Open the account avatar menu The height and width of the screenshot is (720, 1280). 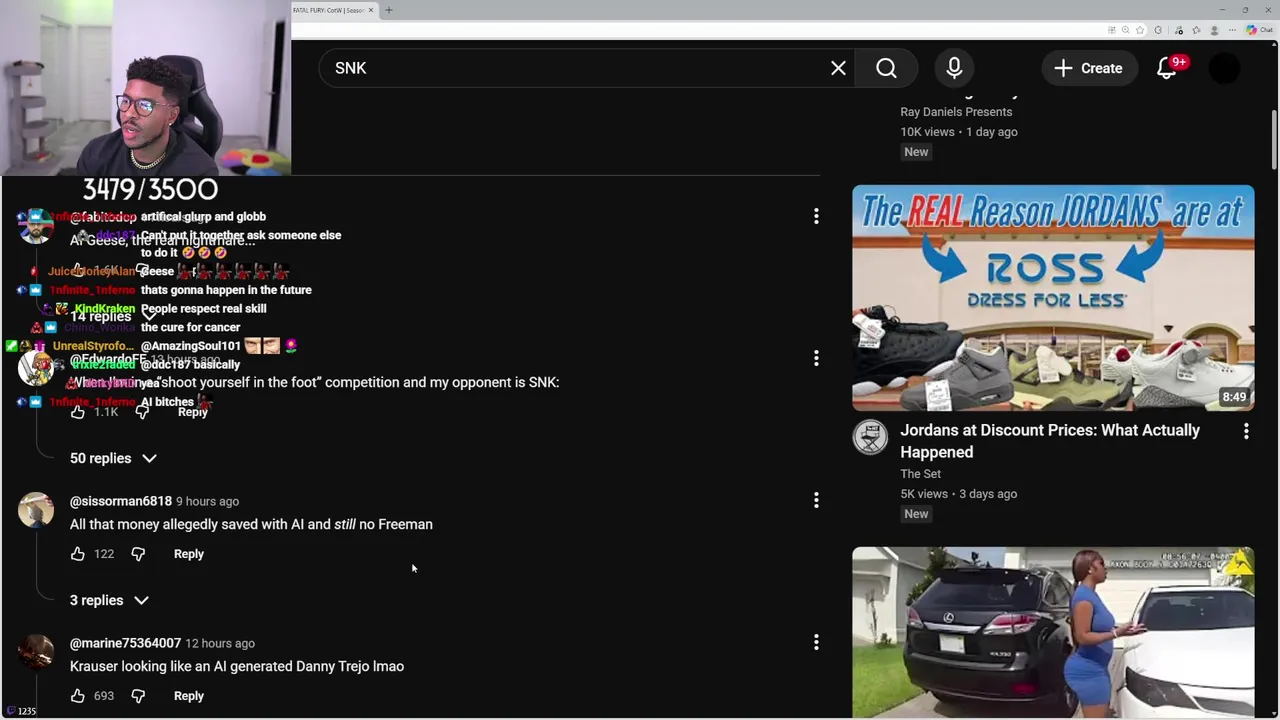[1224, 68]
